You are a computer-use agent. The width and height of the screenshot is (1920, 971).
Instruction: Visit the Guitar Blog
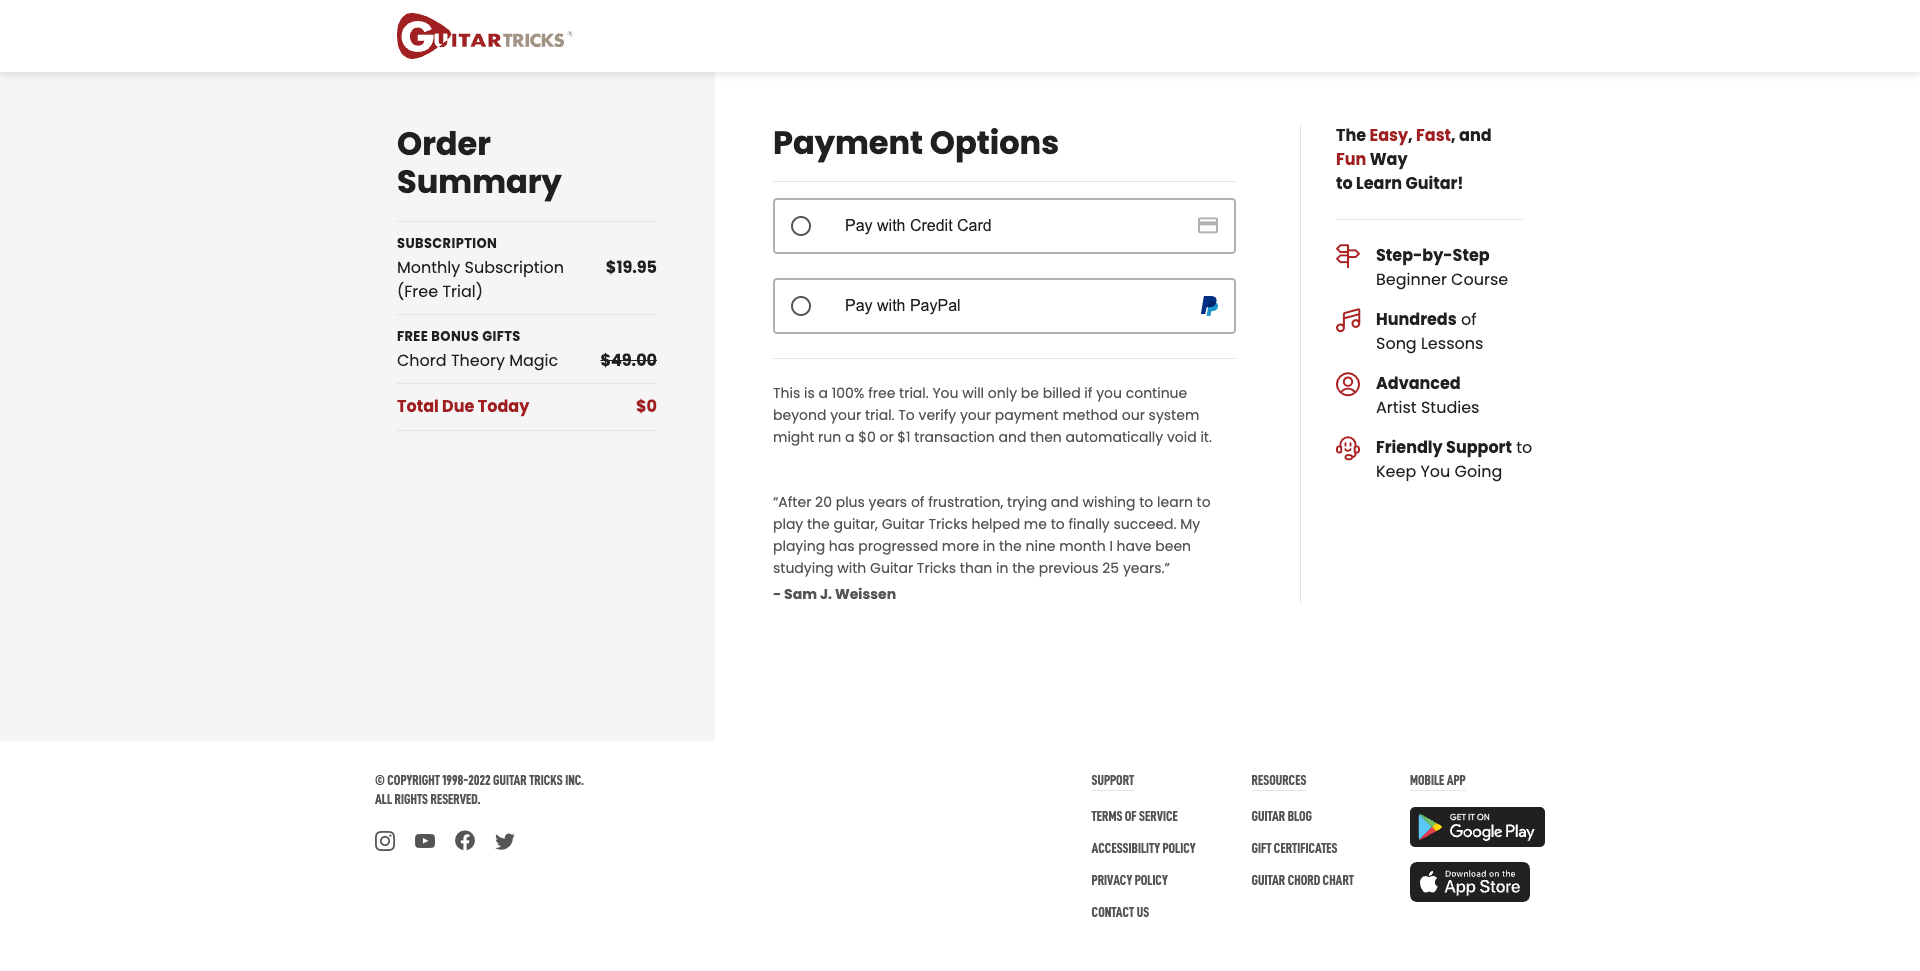click(1281, 817)
